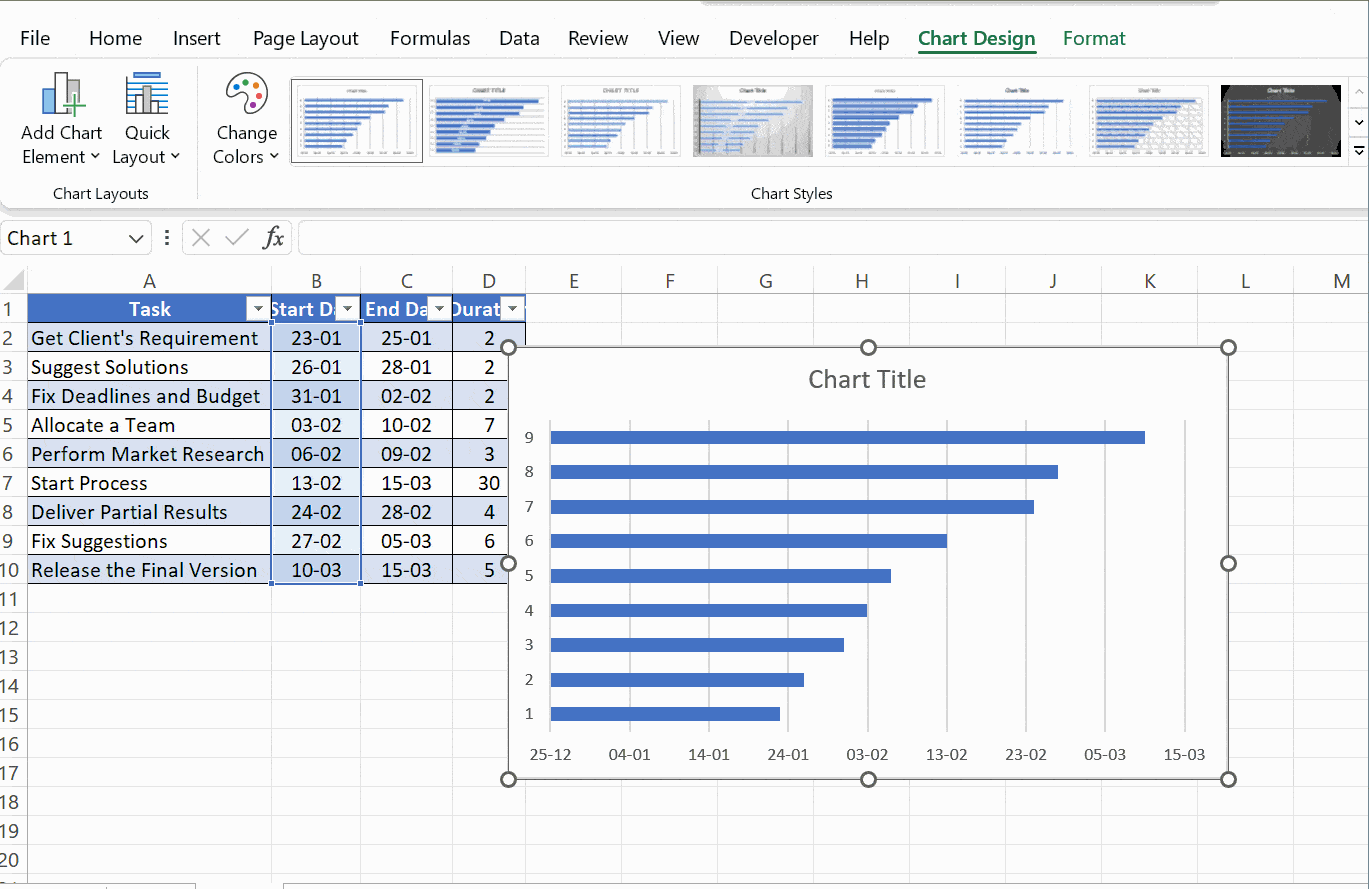Open the View tab
Viewport: 1369px width, 889px height.
[x=678, y=38]
